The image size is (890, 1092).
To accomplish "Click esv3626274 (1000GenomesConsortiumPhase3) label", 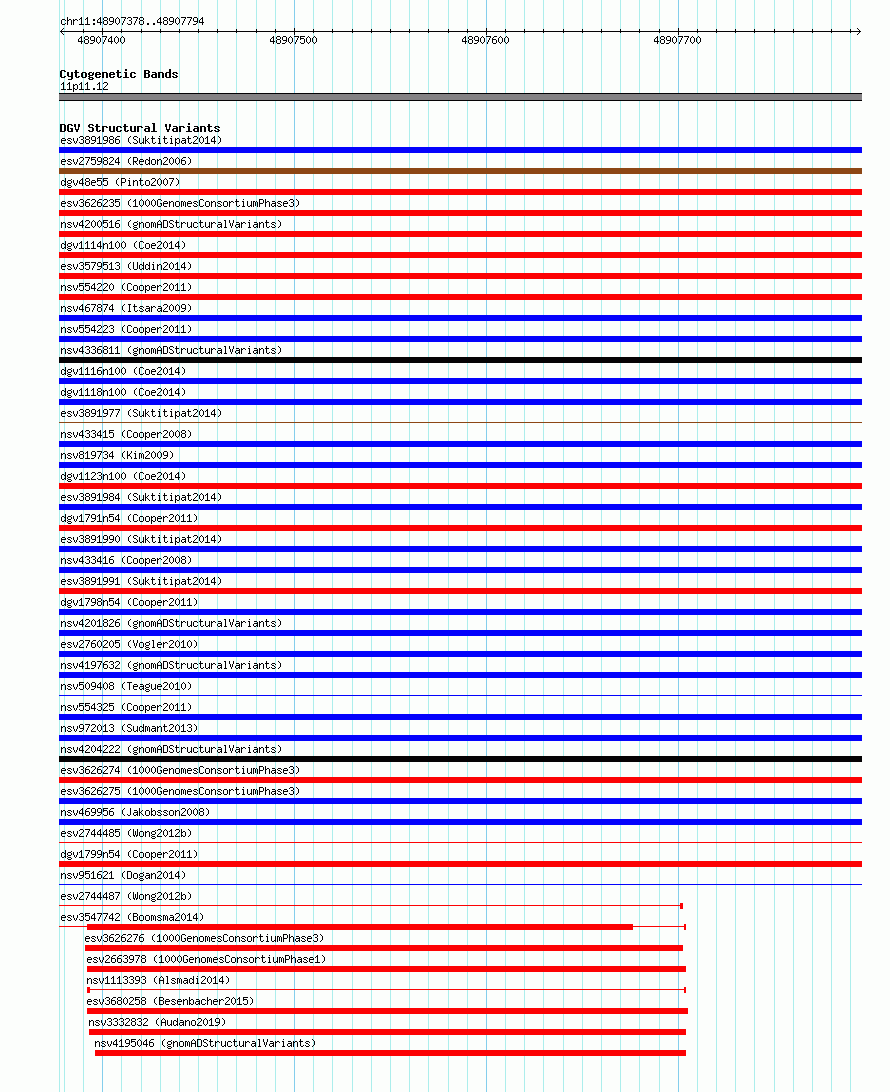I will (180, 770).
